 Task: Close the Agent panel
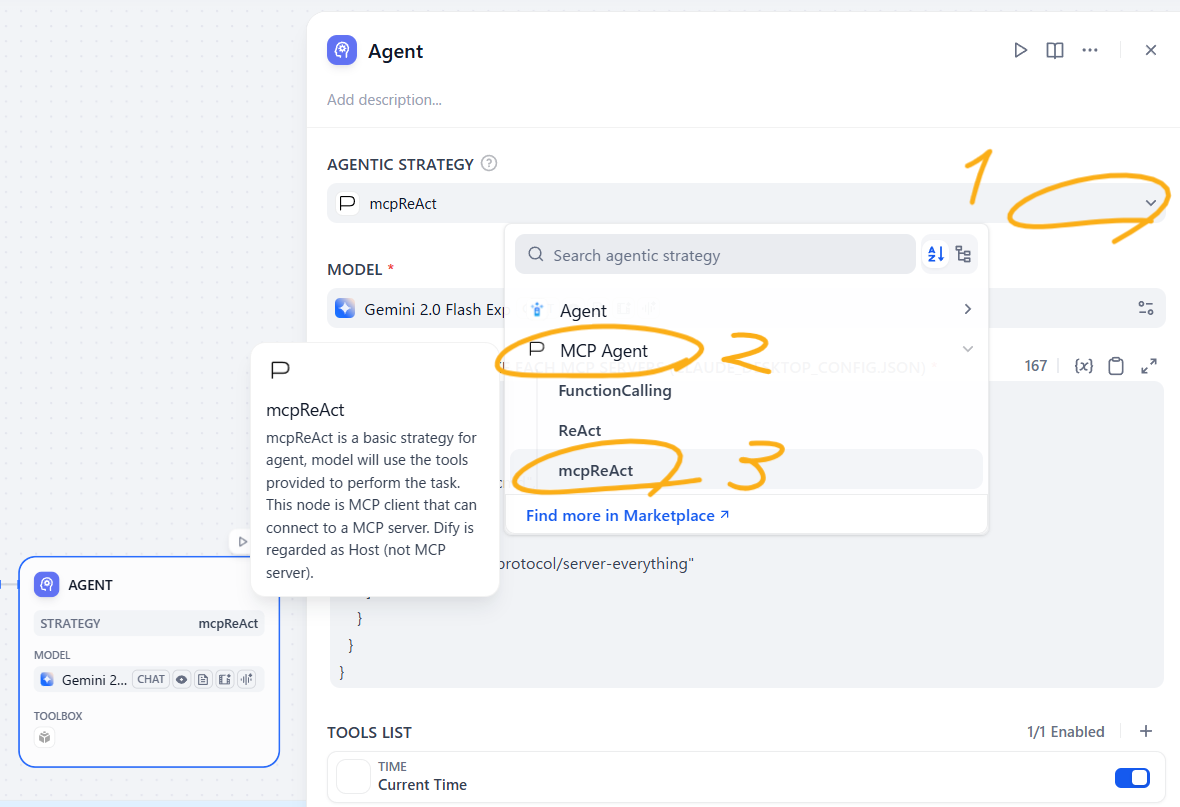(1151, 50)
